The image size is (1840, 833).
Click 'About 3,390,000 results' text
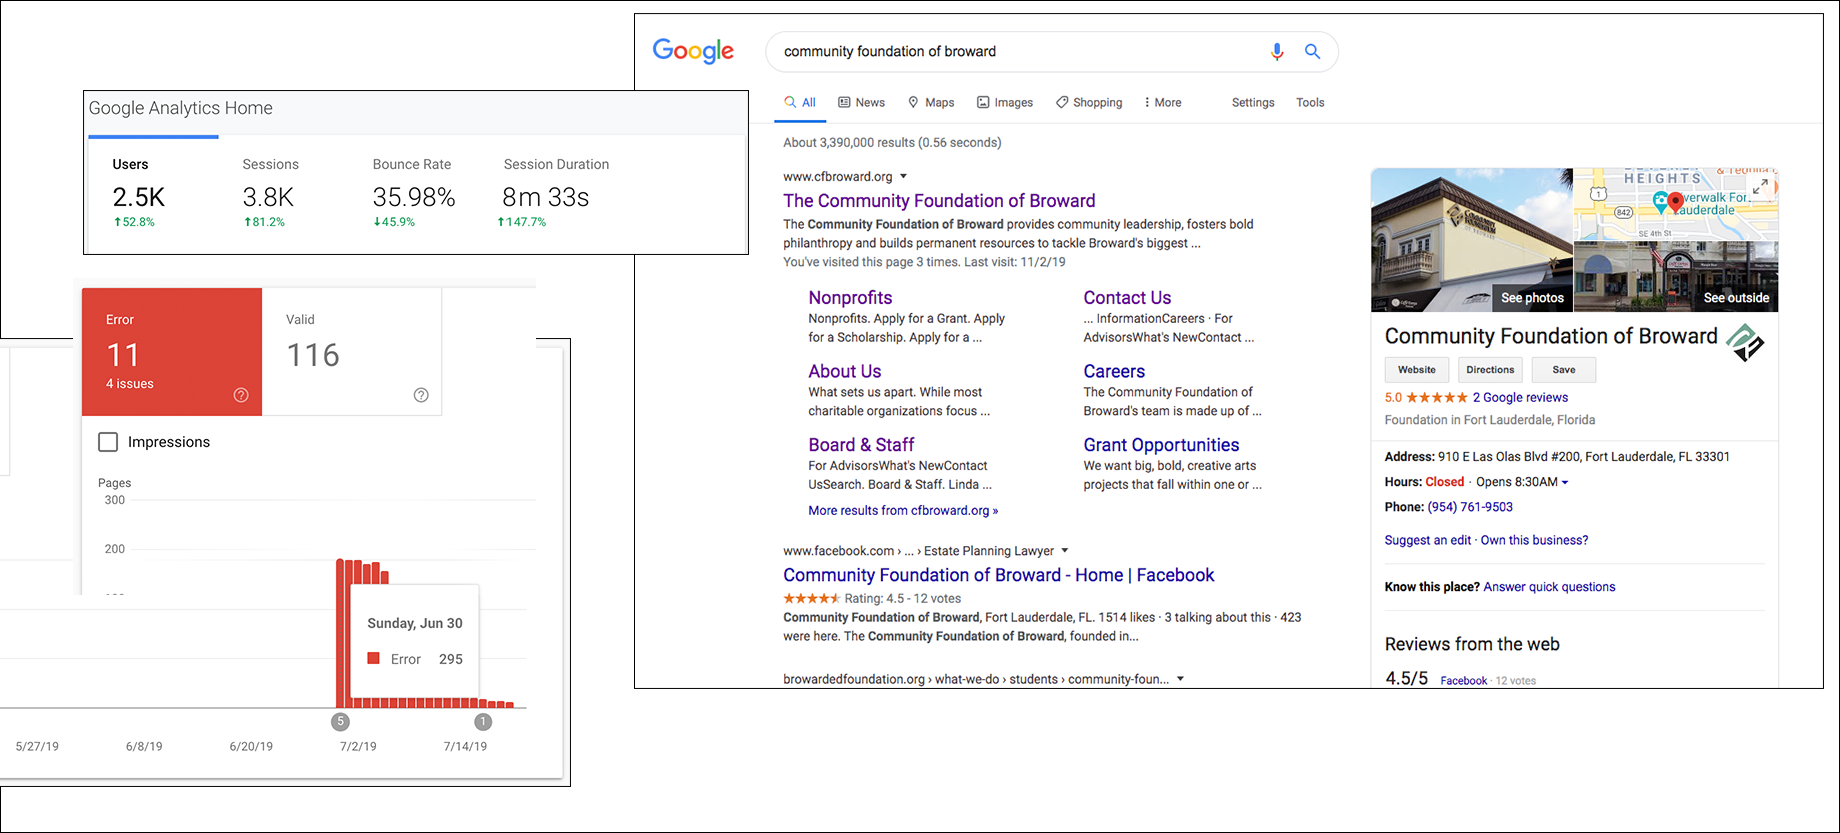[892, 143]
